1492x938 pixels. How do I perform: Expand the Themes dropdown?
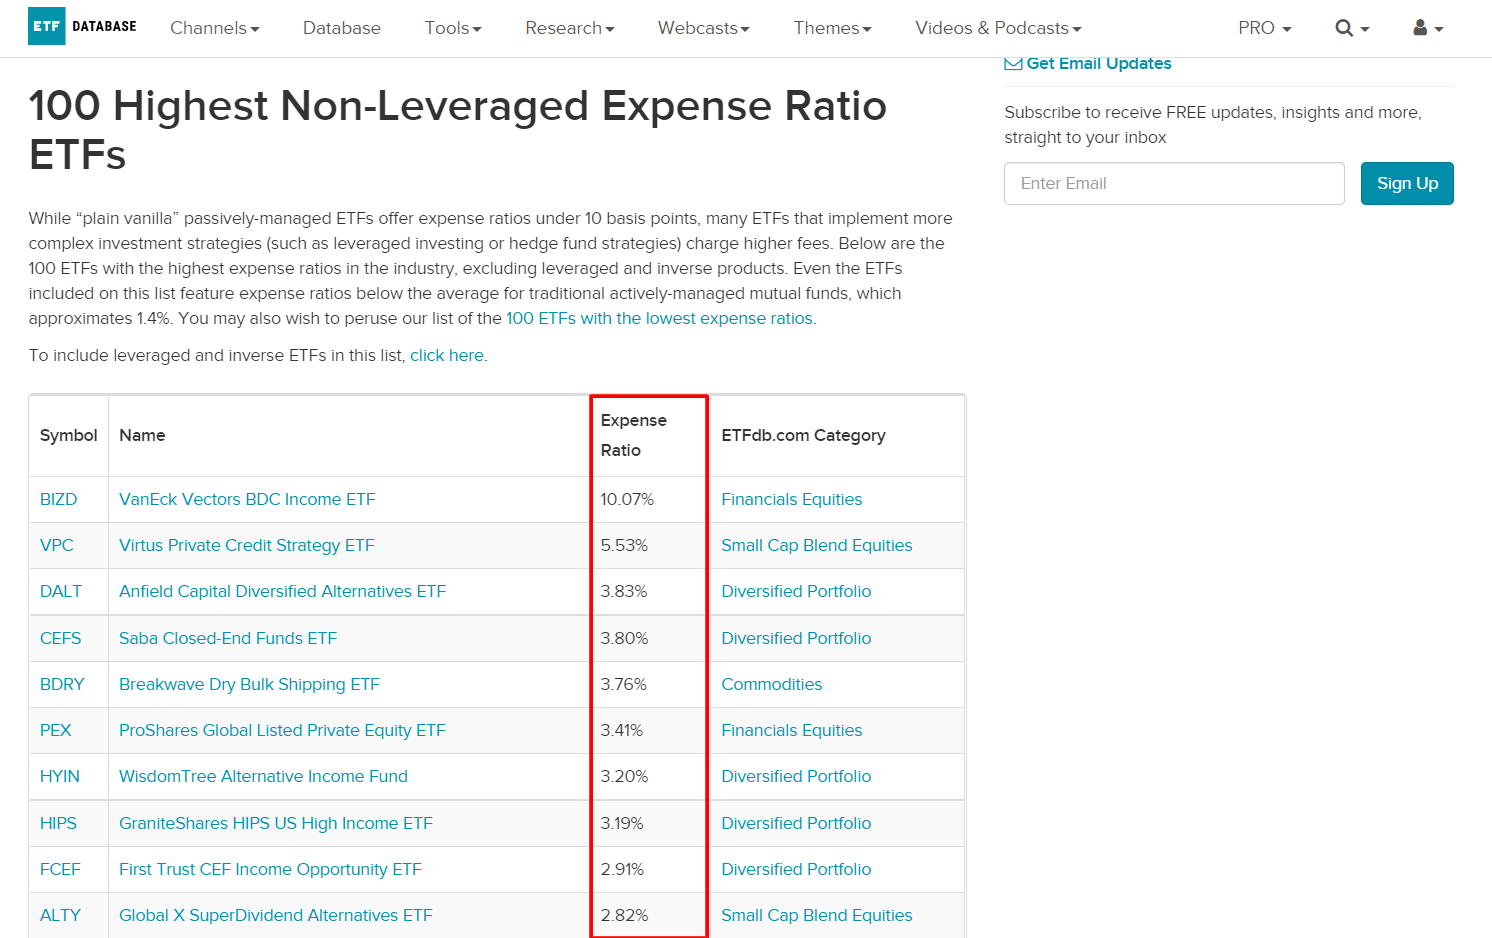833,28
